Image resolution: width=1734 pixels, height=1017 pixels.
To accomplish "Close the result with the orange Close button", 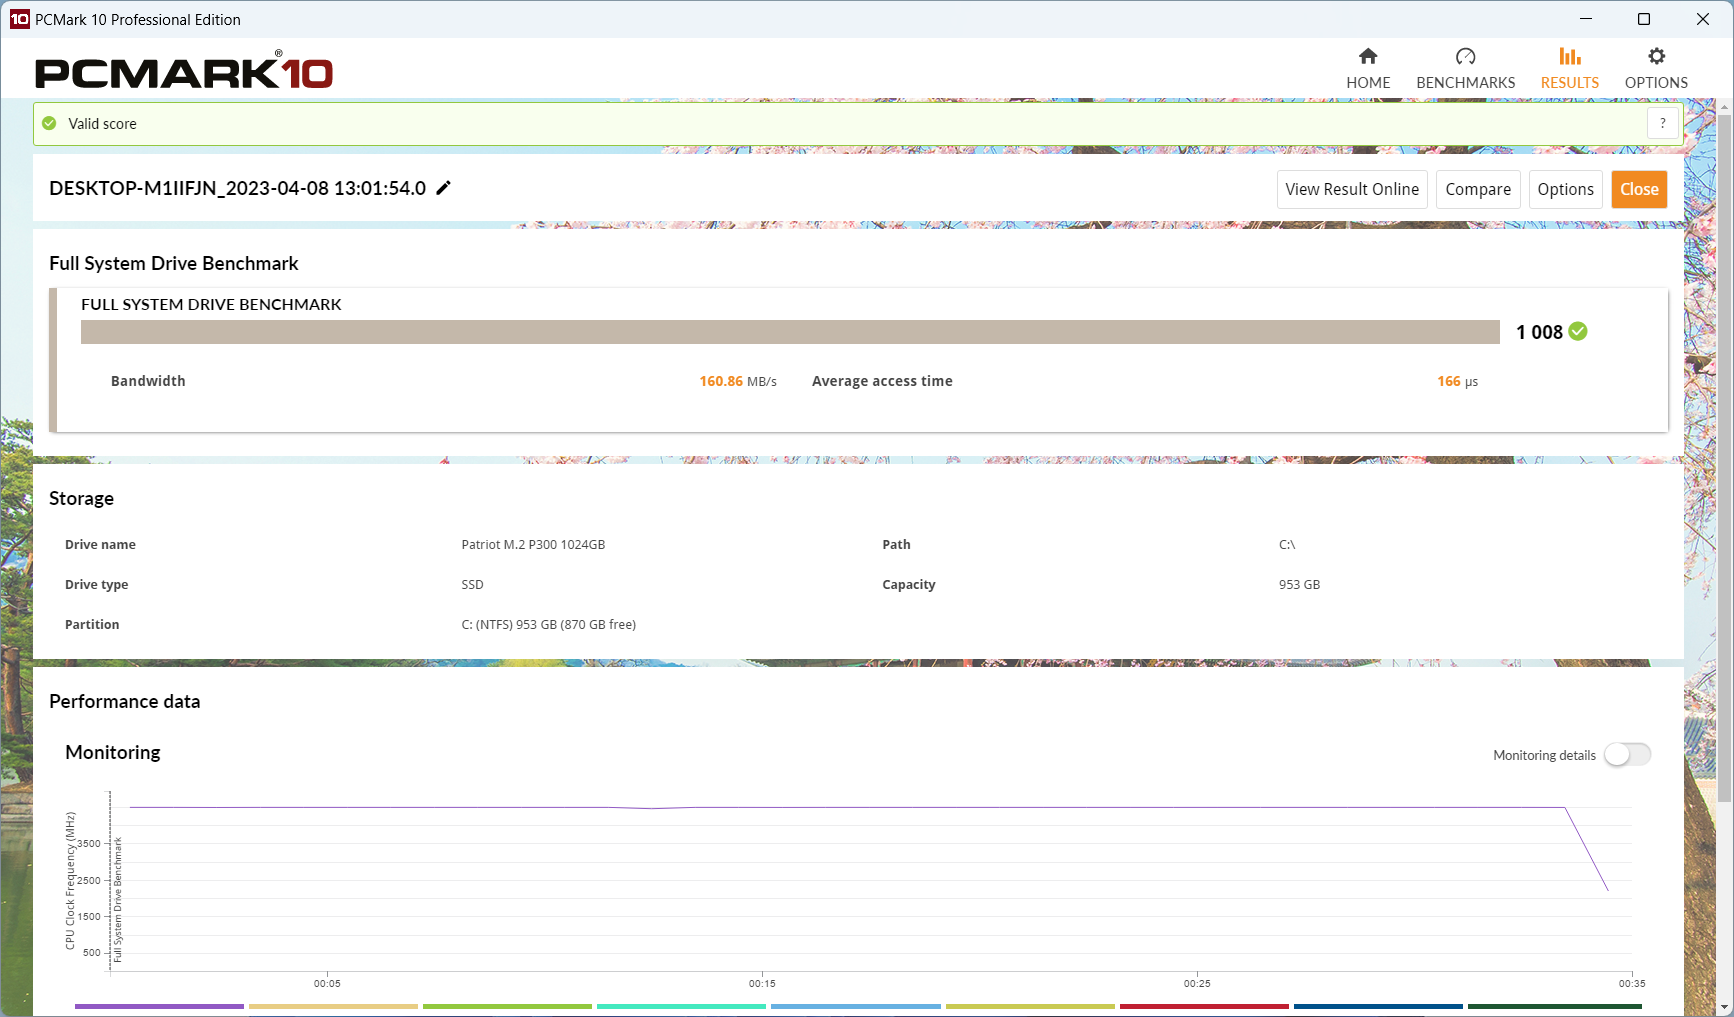I will click(x=1639, y=189).
